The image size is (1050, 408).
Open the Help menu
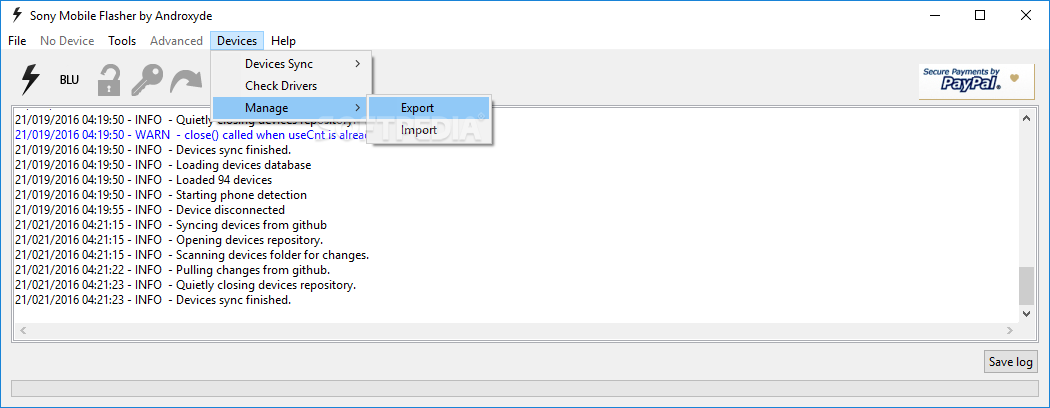283,41
